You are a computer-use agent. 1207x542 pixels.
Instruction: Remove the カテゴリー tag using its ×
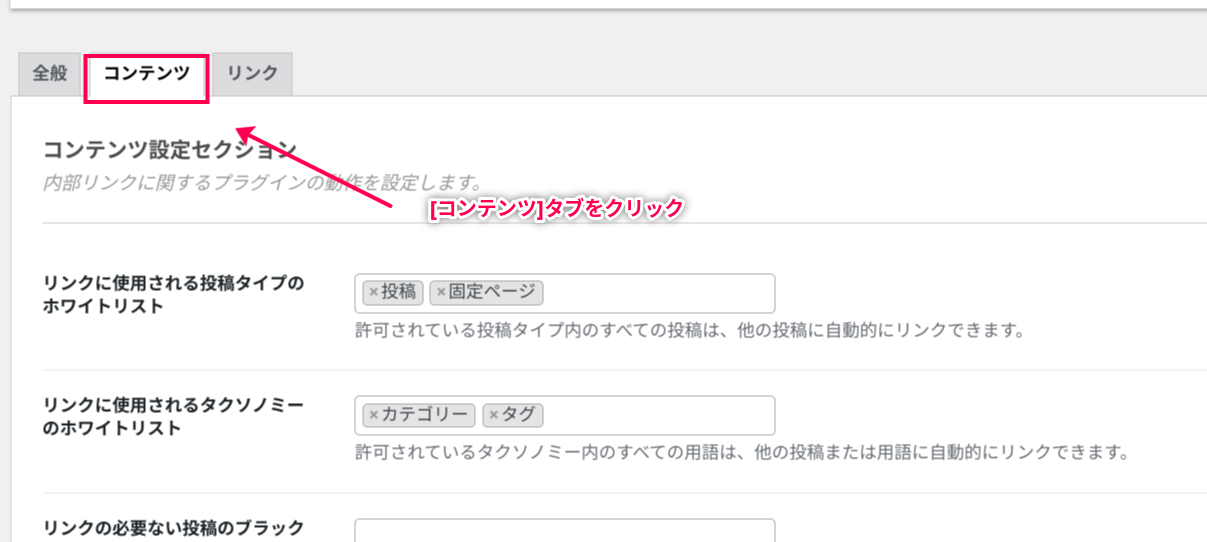point(374,415)
